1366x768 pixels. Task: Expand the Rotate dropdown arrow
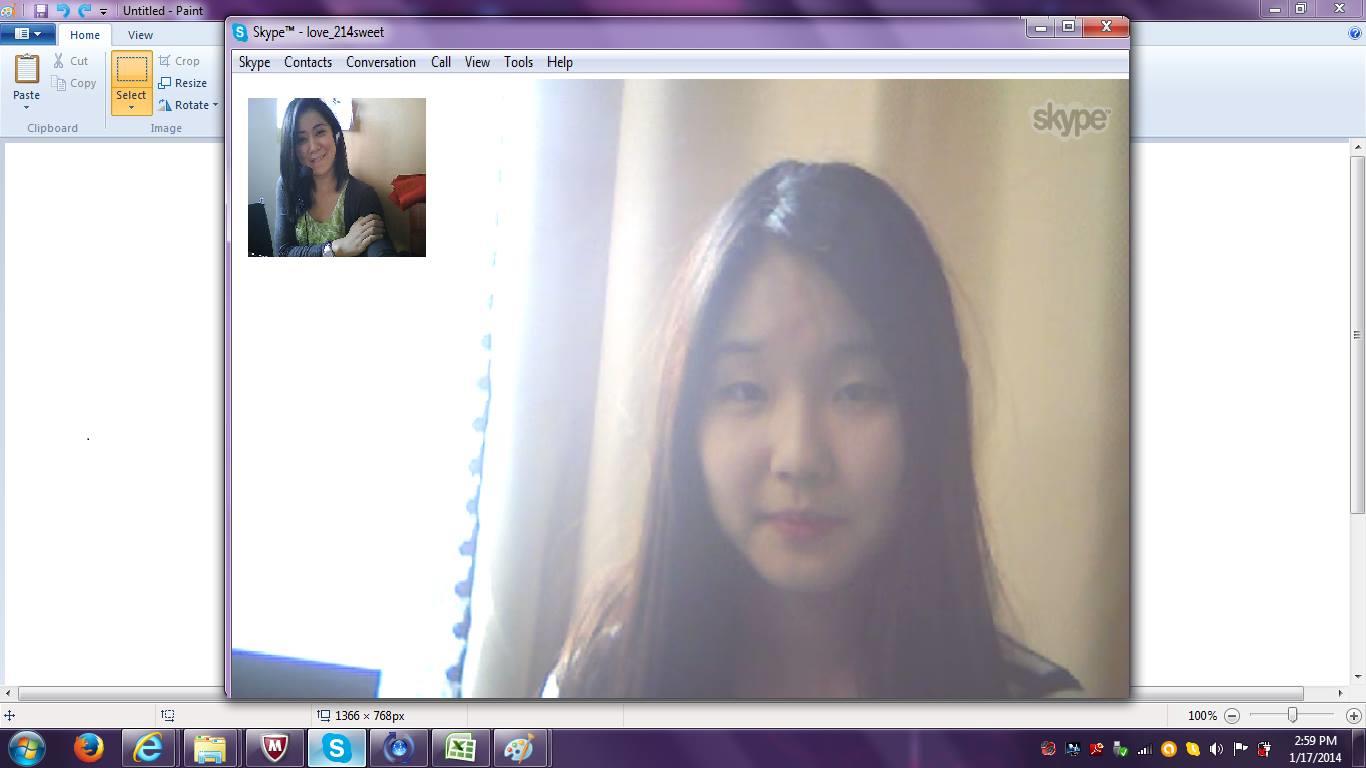[215, 105]
